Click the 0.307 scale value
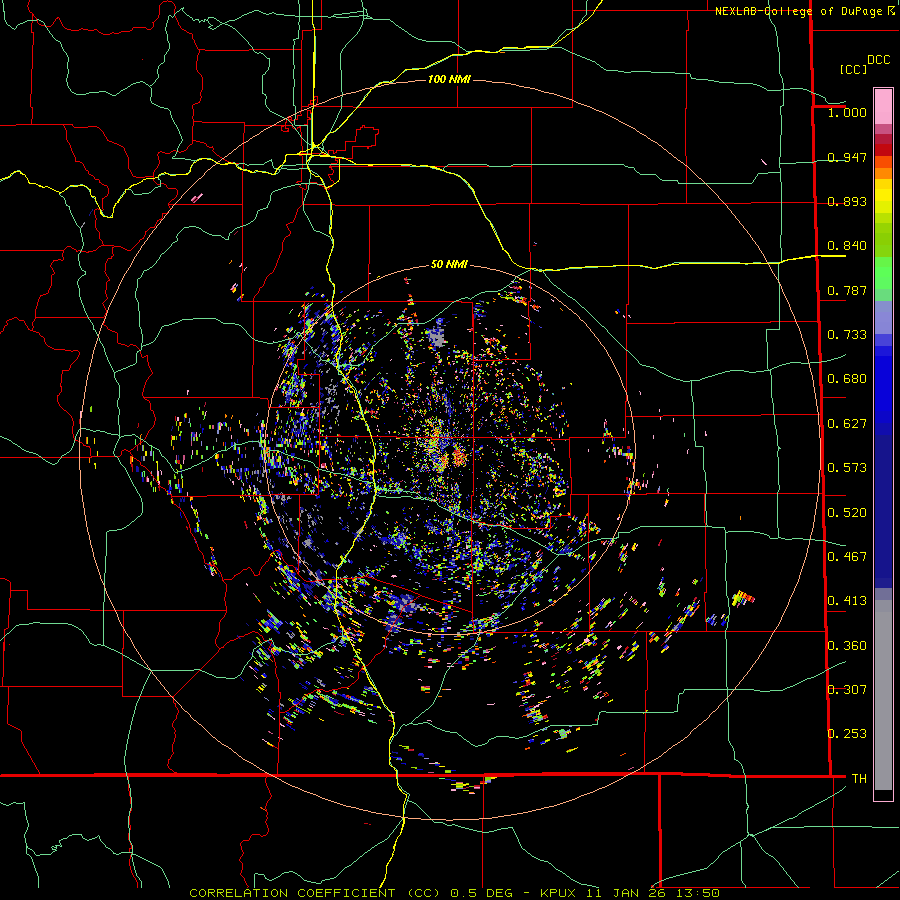Image resolution: width=900 pixels, height=900 pixels. [847, 690]
